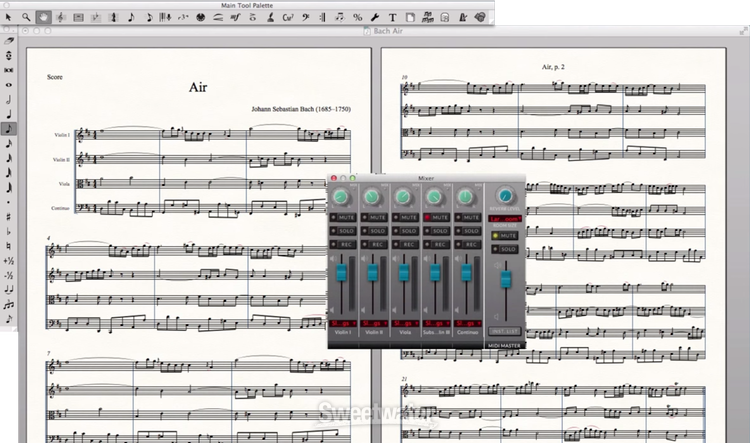Select the Eraser in Simple Entry palette
Image resolution: width=750 pixels, height=443 pixels.
9,41
